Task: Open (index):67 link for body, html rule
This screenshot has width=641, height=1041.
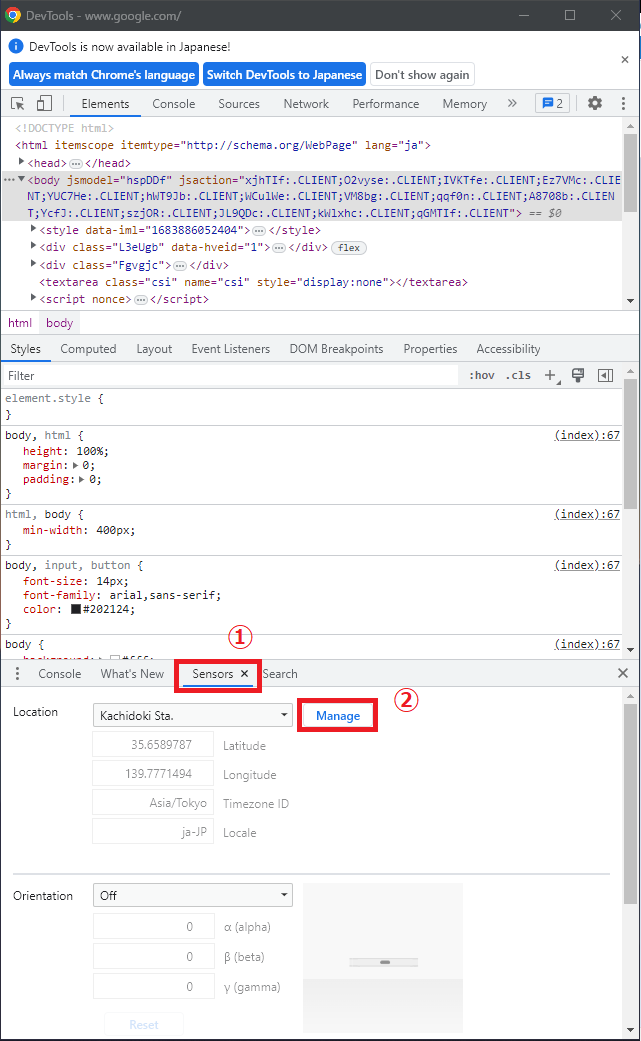Action: (x=587, y=436)
